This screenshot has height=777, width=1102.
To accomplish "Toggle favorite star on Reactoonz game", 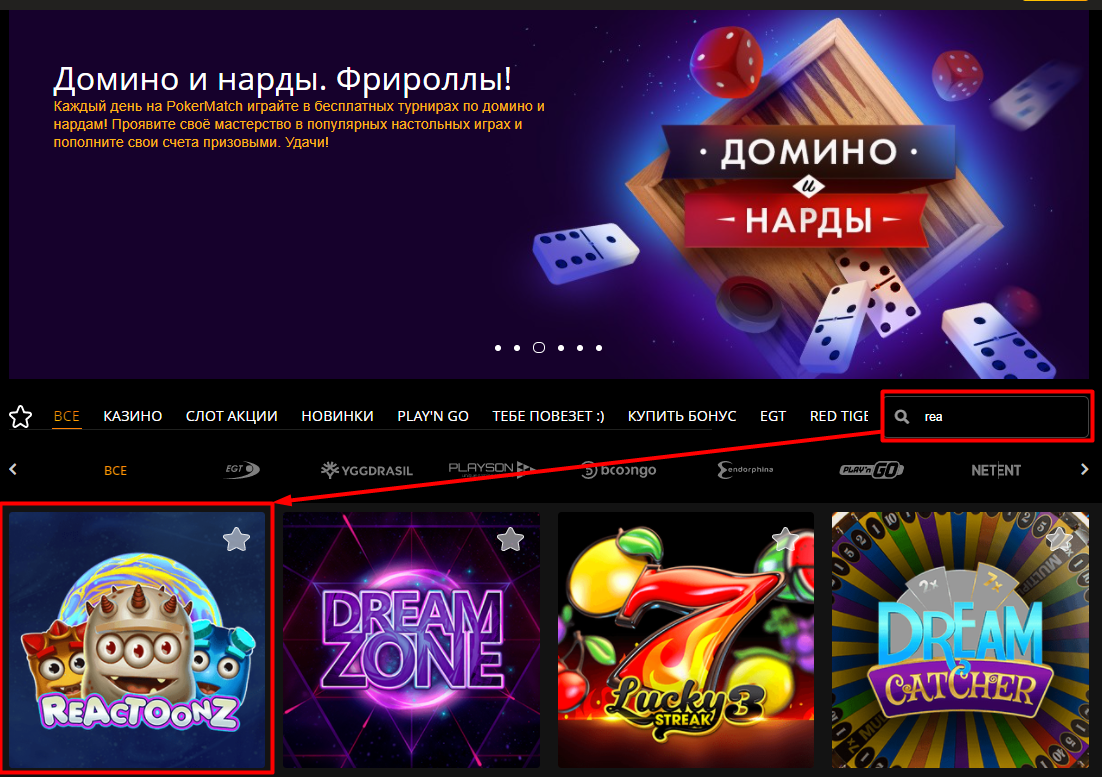I will (x=236, y=540).
